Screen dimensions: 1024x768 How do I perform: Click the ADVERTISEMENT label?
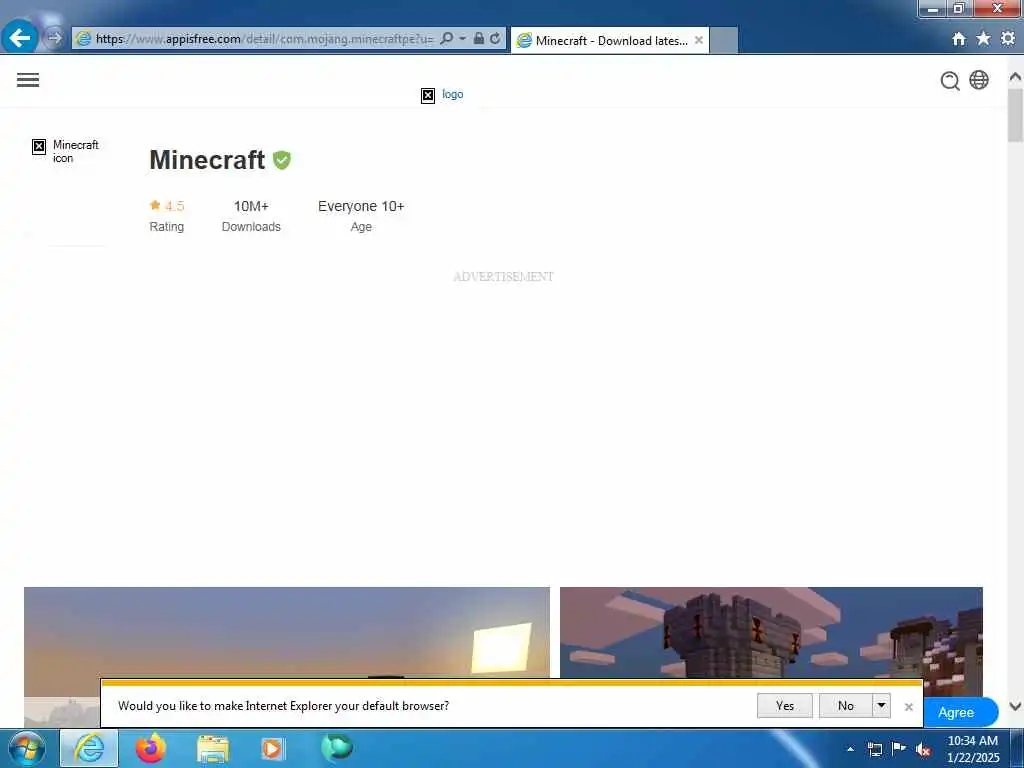[x=504, y=276]
